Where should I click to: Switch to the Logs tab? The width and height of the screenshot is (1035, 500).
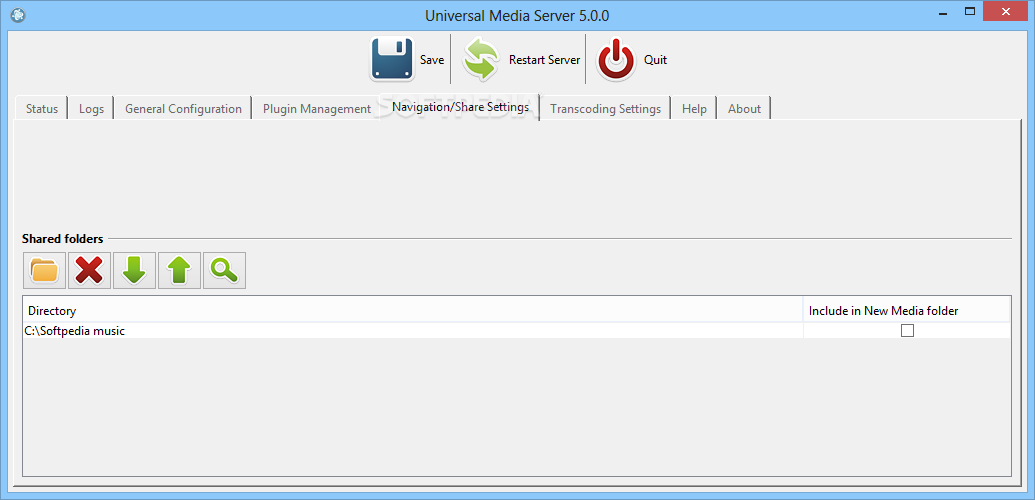click(x=91, y=109)
